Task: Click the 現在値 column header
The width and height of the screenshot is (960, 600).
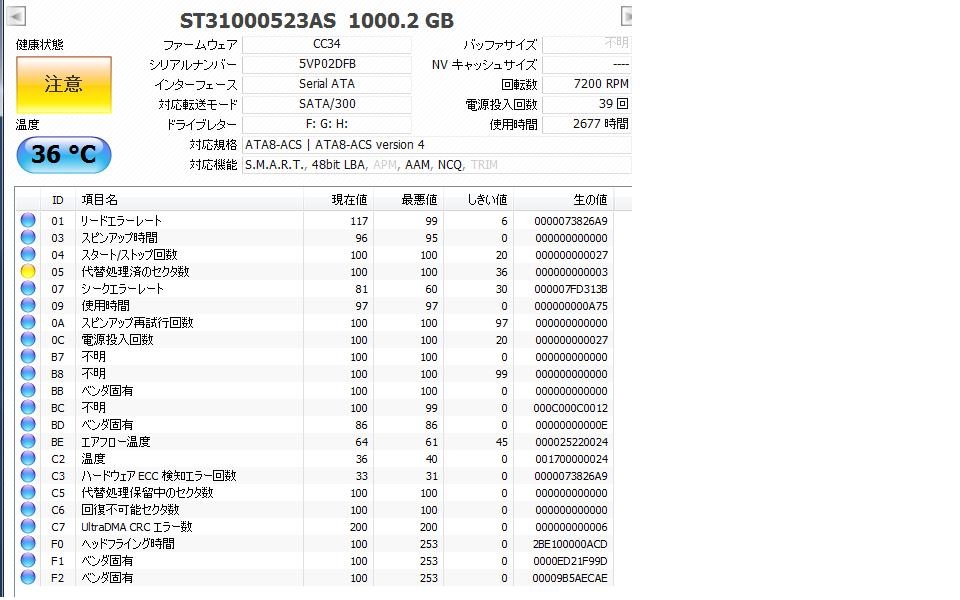Action: tap(338, 200)
